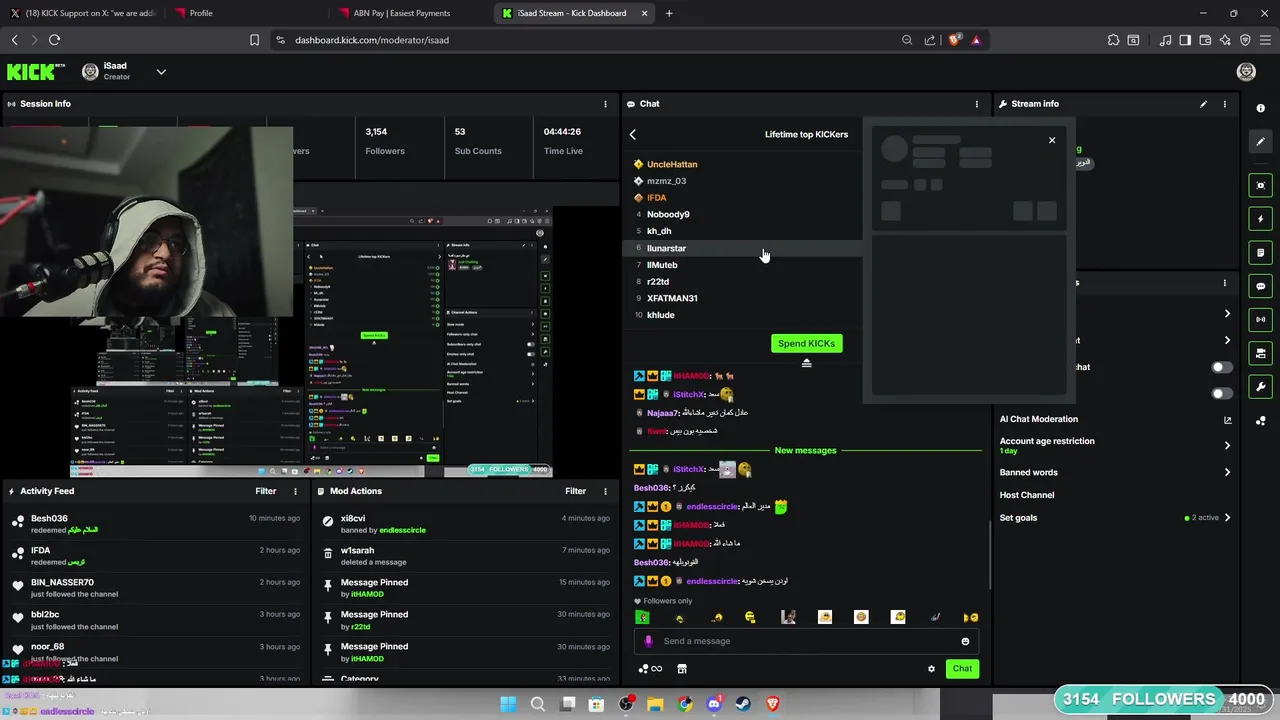Toggle the broadcast signal widget in sidebar
Viewport: 1280px width, 720px height.
click(x=1261, y=320)
